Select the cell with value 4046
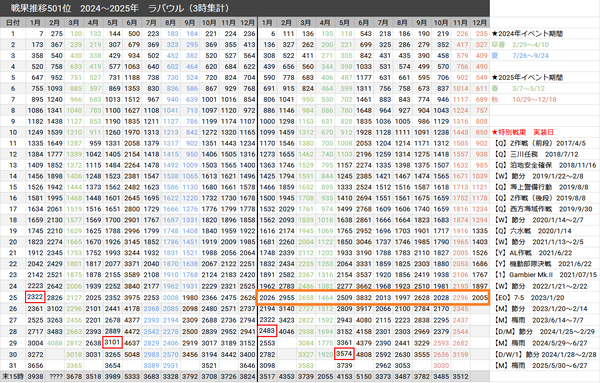Viewport: 600px width, 383px height. tap(286, 332)
